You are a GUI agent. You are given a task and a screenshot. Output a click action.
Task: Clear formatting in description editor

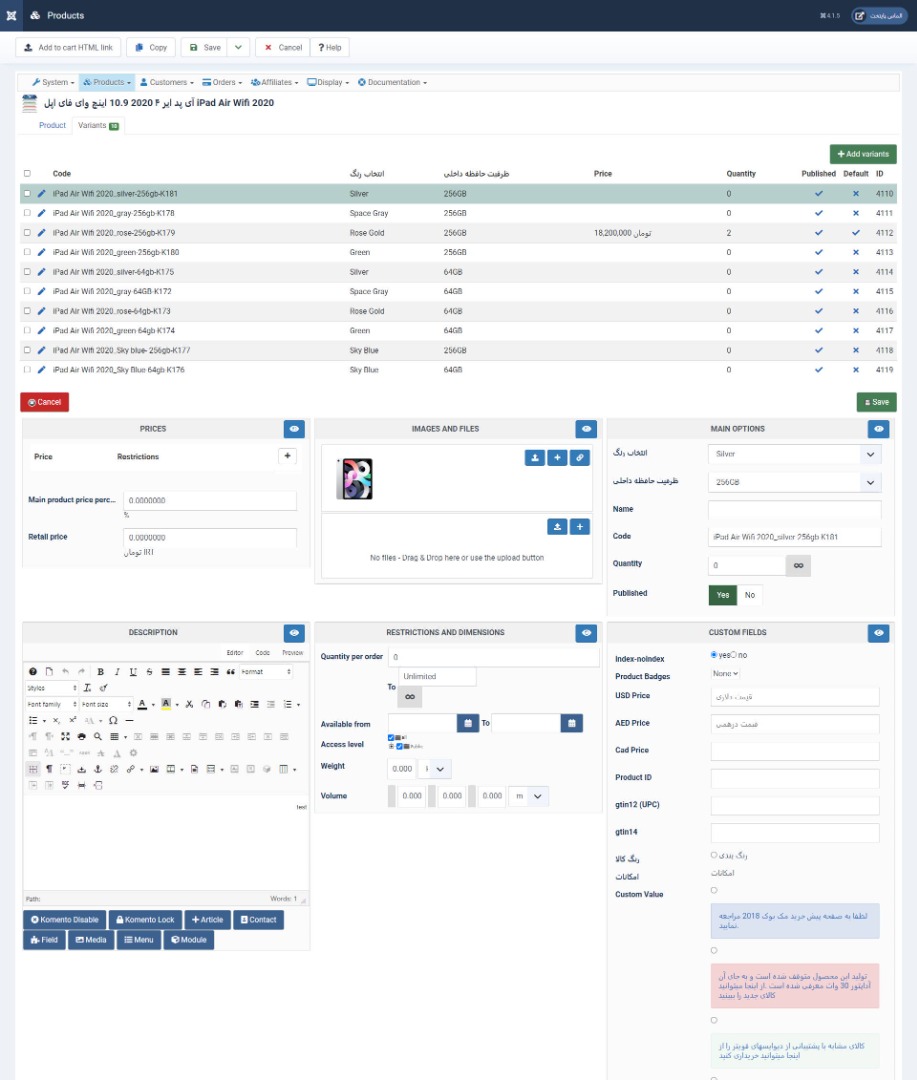pos(87,688)
